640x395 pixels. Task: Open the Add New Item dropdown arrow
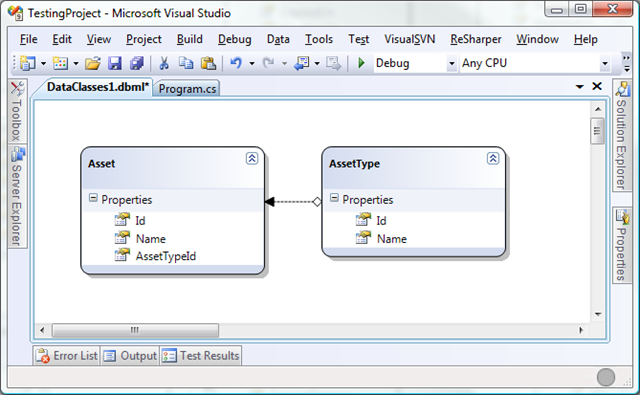[x=76, y=64]
